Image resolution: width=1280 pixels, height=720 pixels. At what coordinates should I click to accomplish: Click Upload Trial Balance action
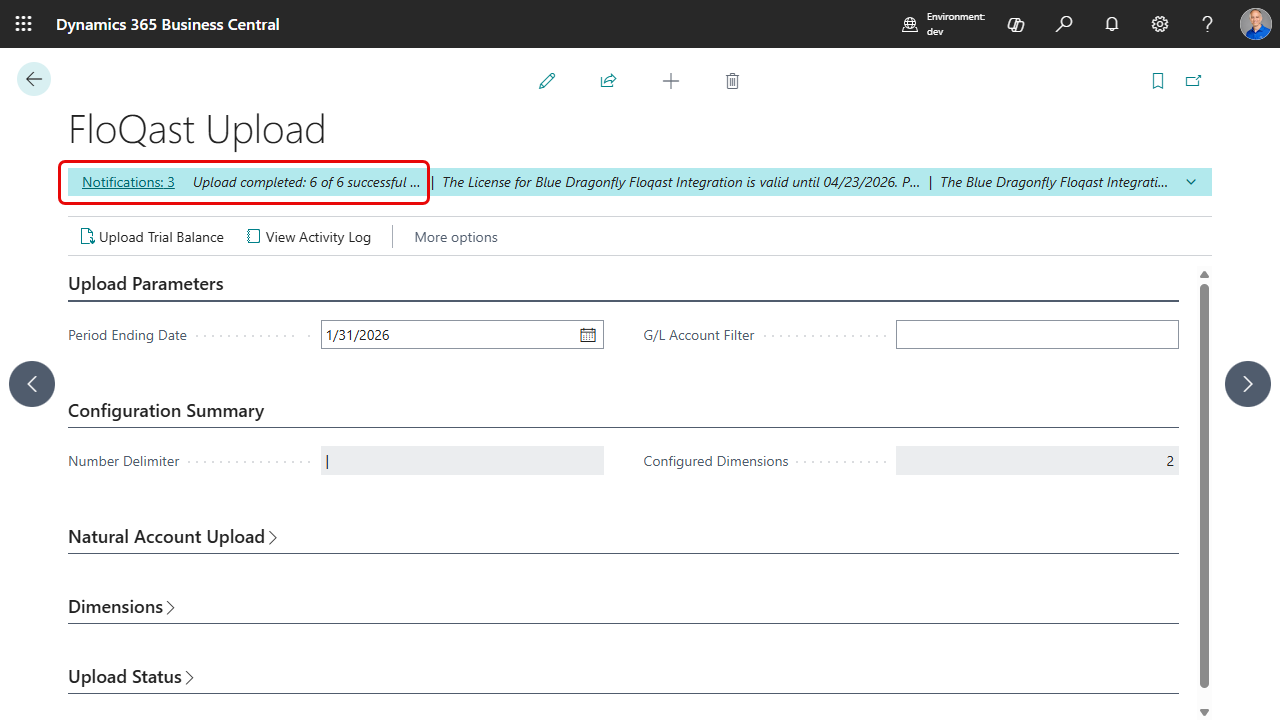click(152, 237)
